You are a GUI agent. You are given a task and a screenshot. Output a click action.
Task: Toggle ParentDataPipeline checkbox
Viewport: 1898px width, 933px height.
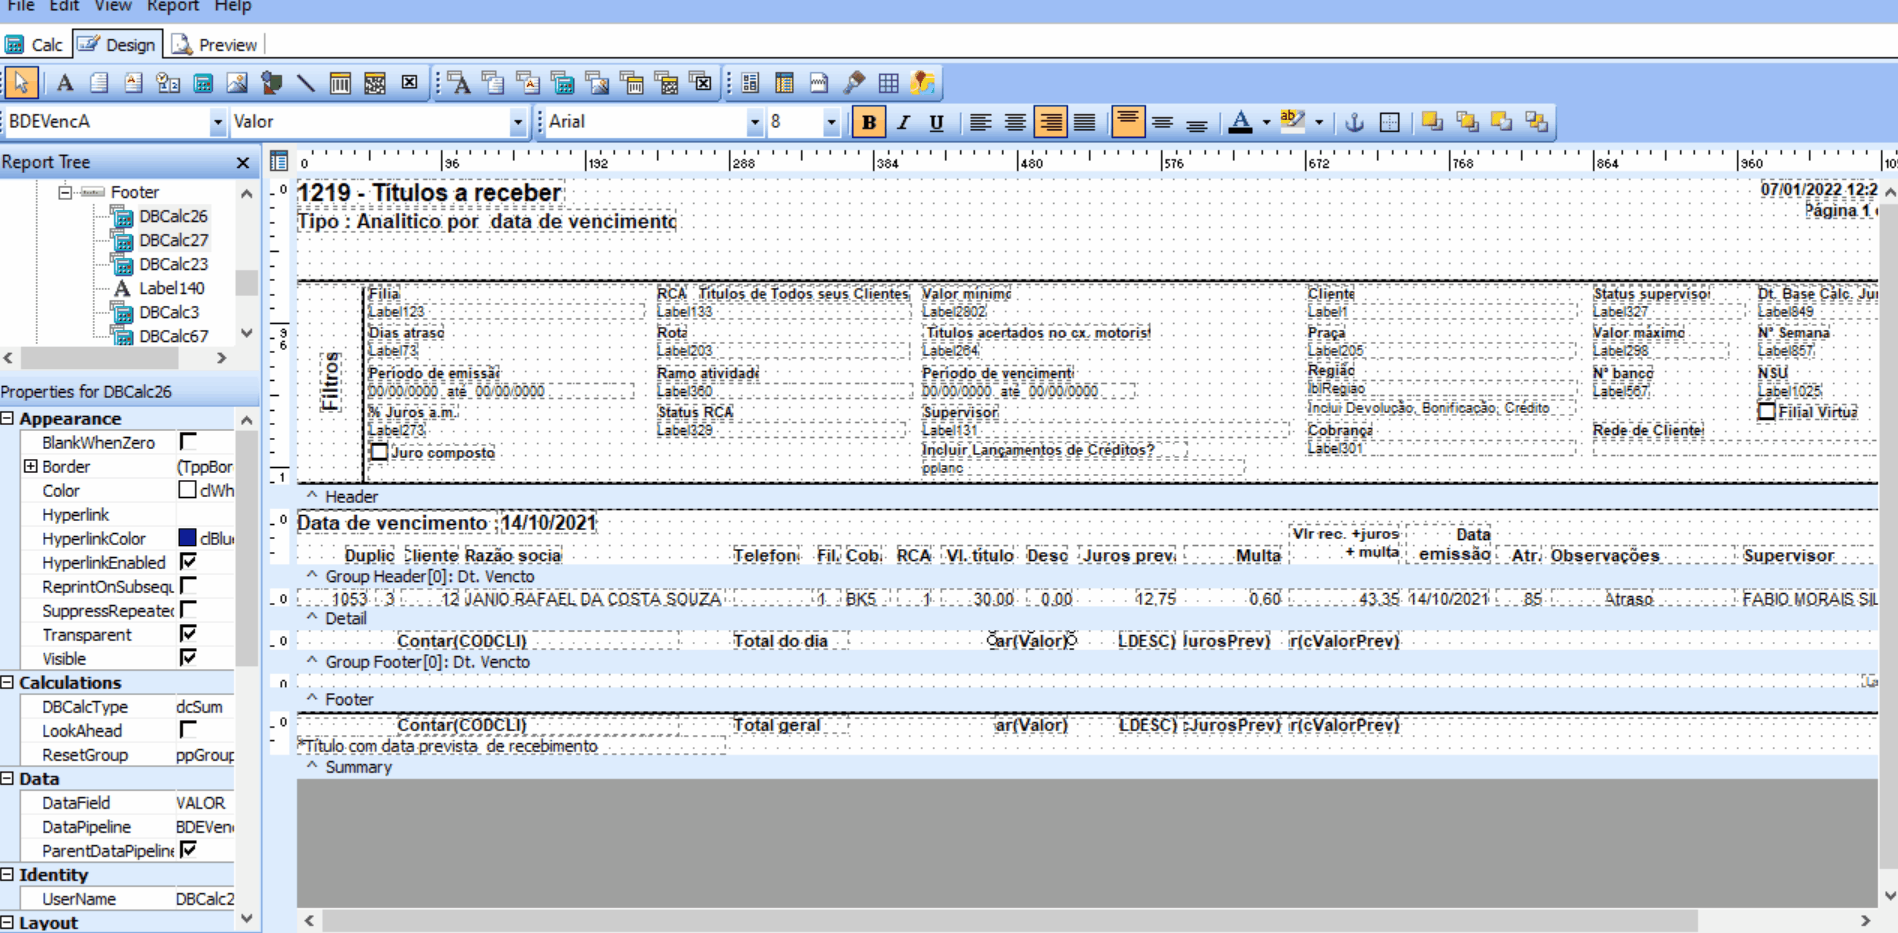tap(188, 849)
